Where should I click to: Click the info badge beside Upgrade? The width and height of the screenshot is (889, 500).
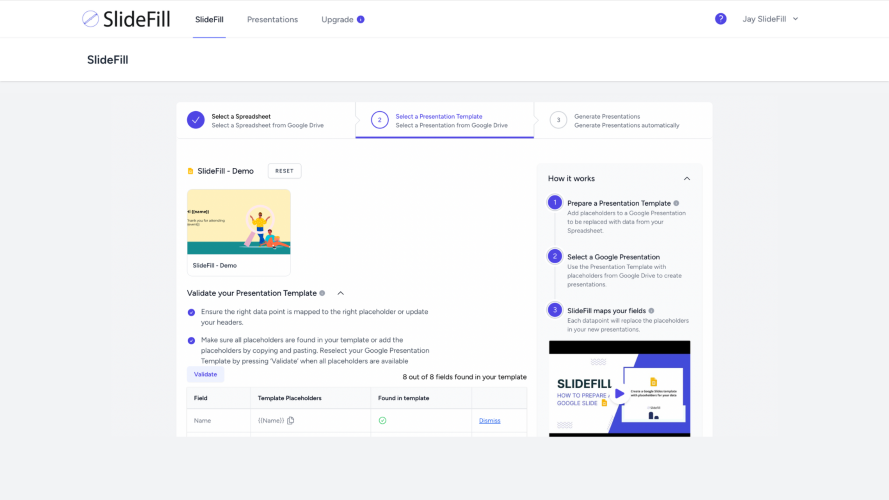[361, 19]
